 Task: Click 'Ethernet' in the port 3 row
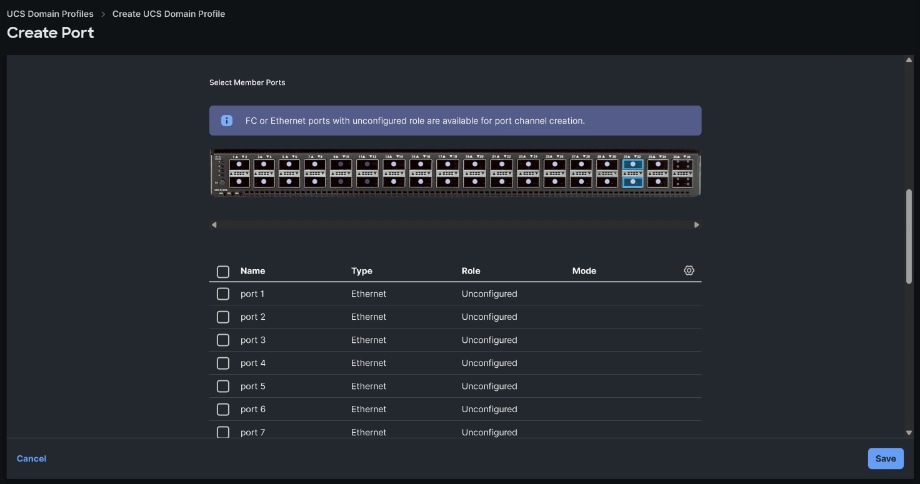[368, 340]
